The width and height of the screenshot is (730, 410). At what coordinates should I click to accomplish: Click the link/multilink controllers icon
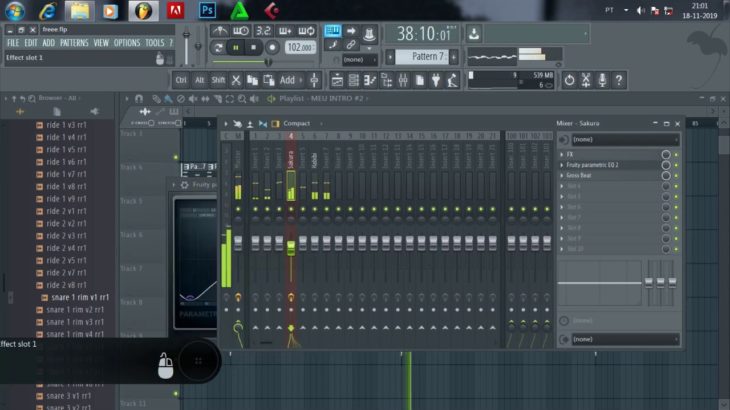pos(351,45)
